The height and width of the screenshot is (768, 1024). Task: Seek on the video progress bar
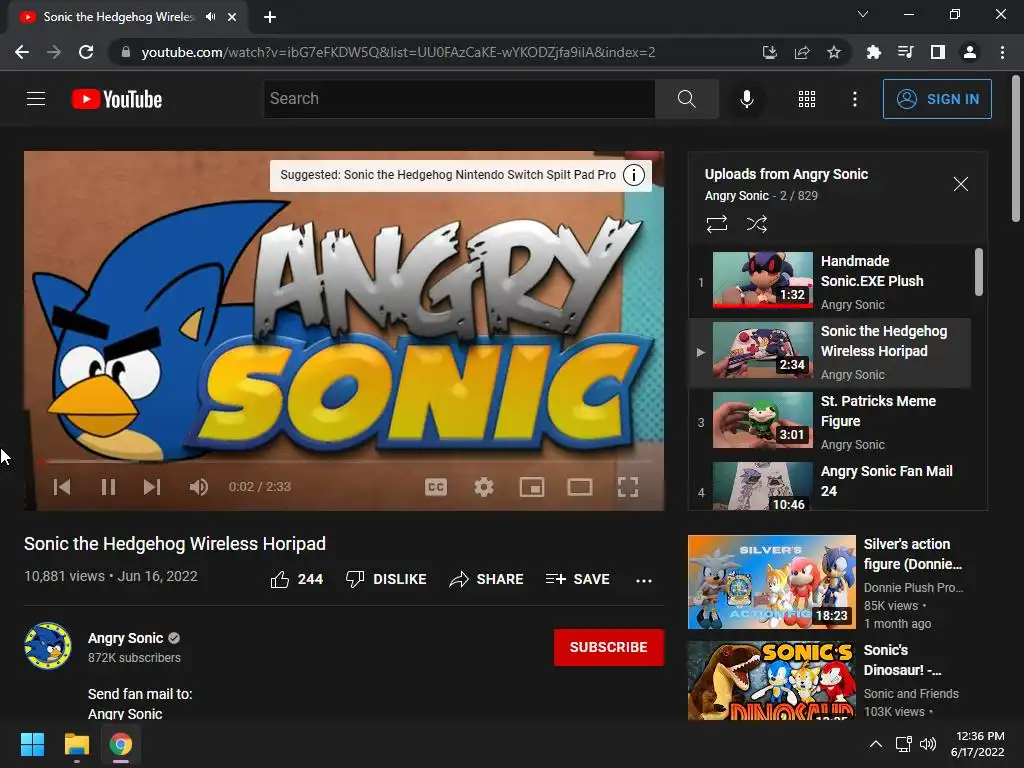(344, 462)
